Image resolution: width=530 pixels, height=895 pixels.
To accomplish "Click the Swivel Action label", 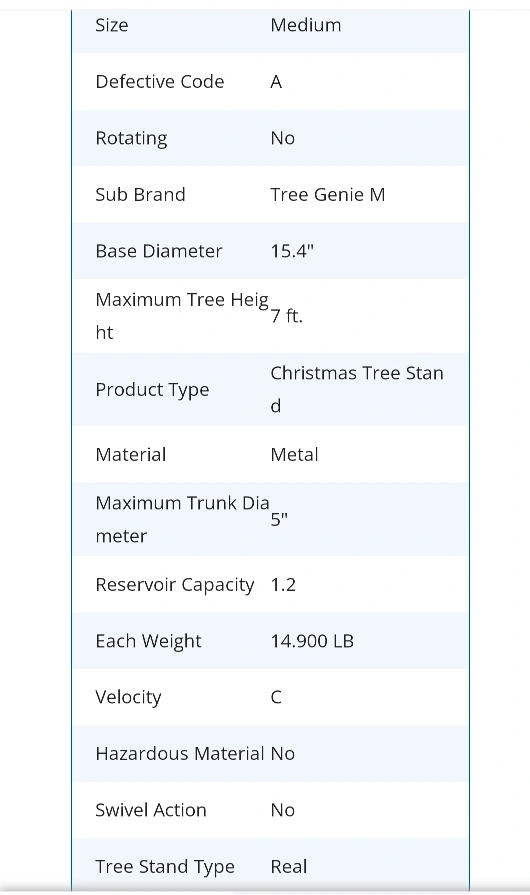I will coord(151,811).
